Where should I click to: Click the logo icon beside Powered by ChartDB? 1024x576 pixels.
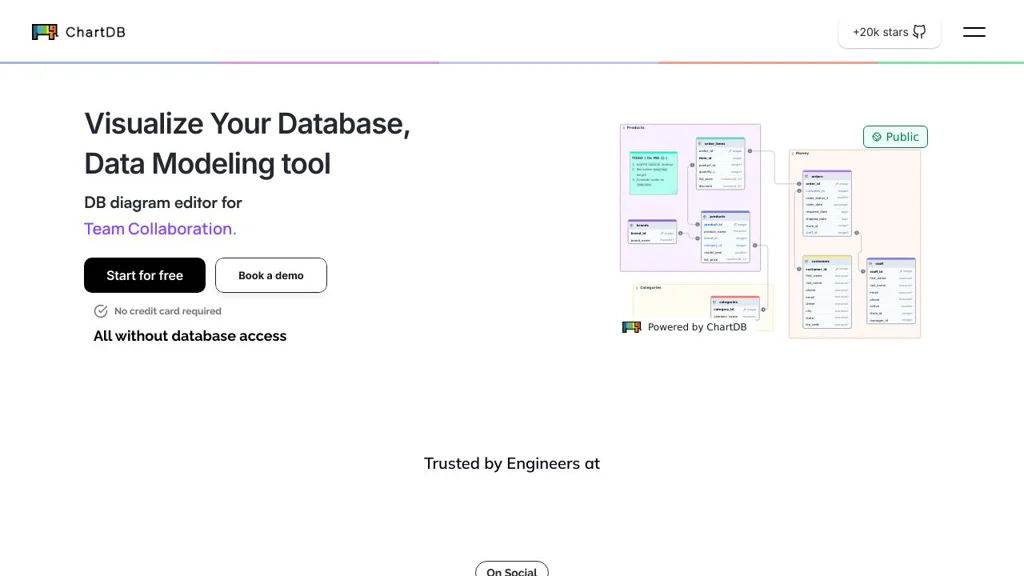[631, 327]
